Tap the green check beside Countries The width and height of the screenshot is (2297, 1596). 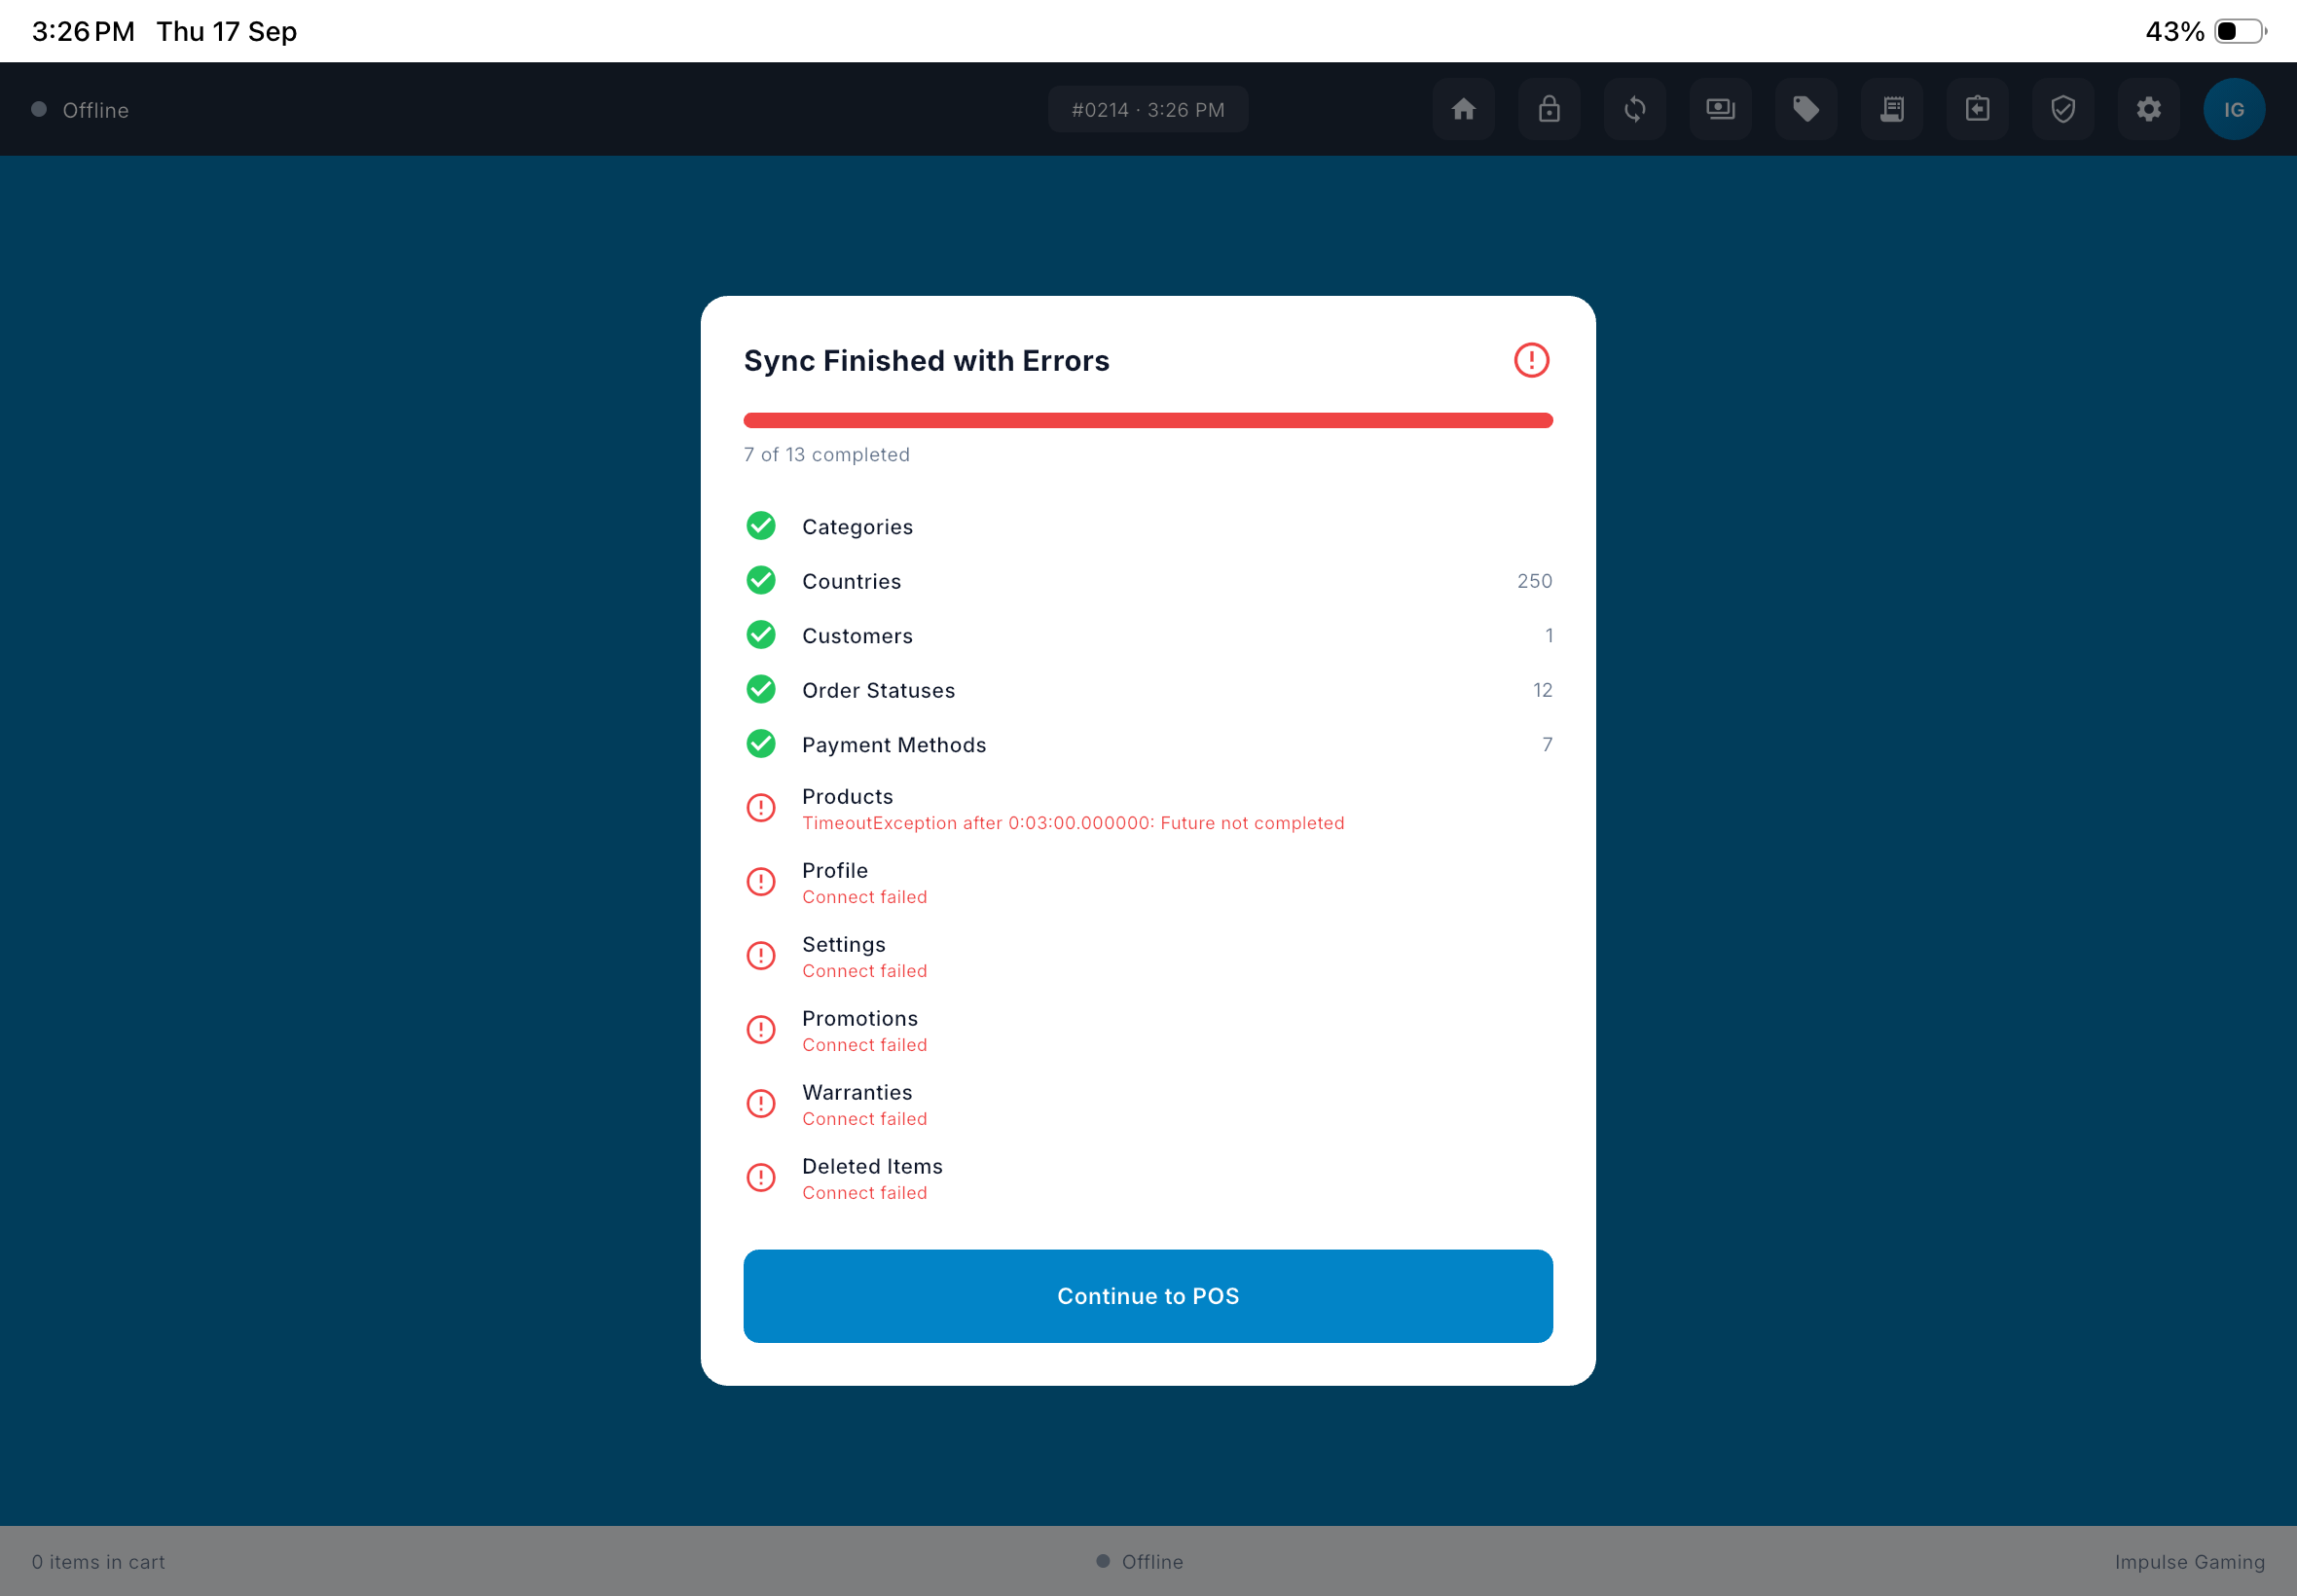tap(761, 581)
